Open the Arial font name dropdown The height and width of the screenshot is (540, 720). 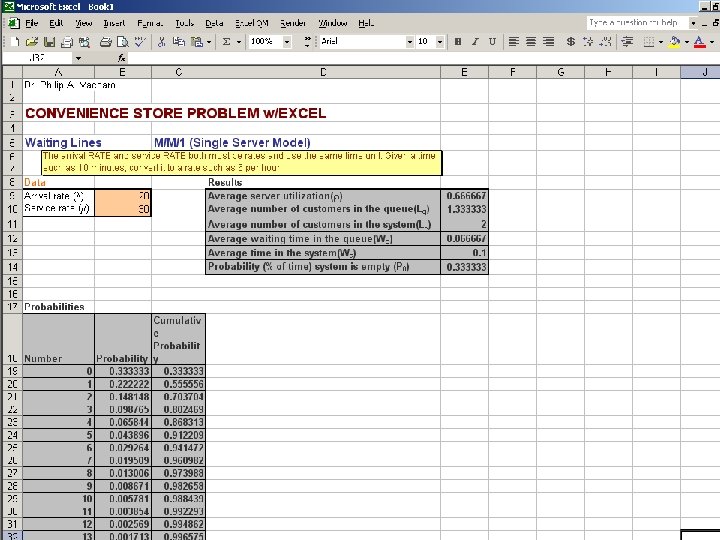[410, 42]
